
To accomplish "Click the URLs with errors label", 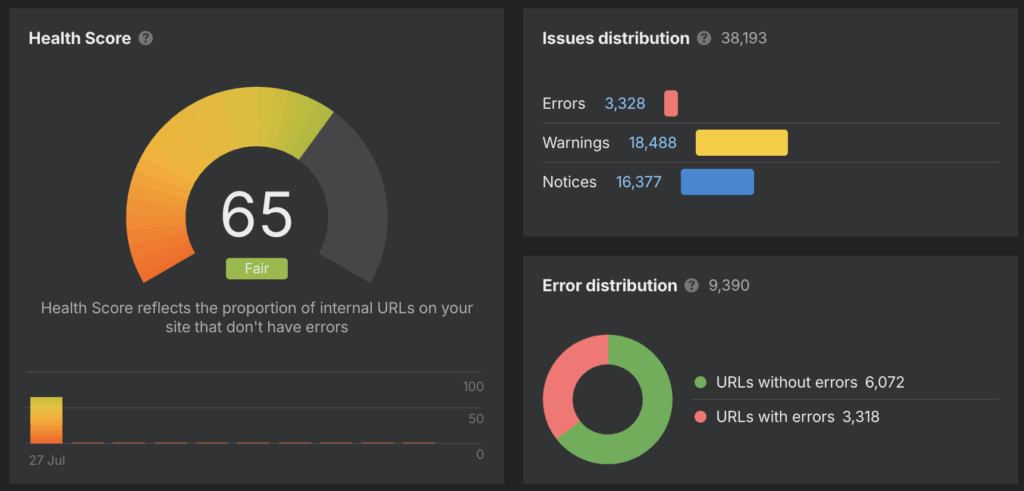I will pyautogui.click(x=775, y=417).
